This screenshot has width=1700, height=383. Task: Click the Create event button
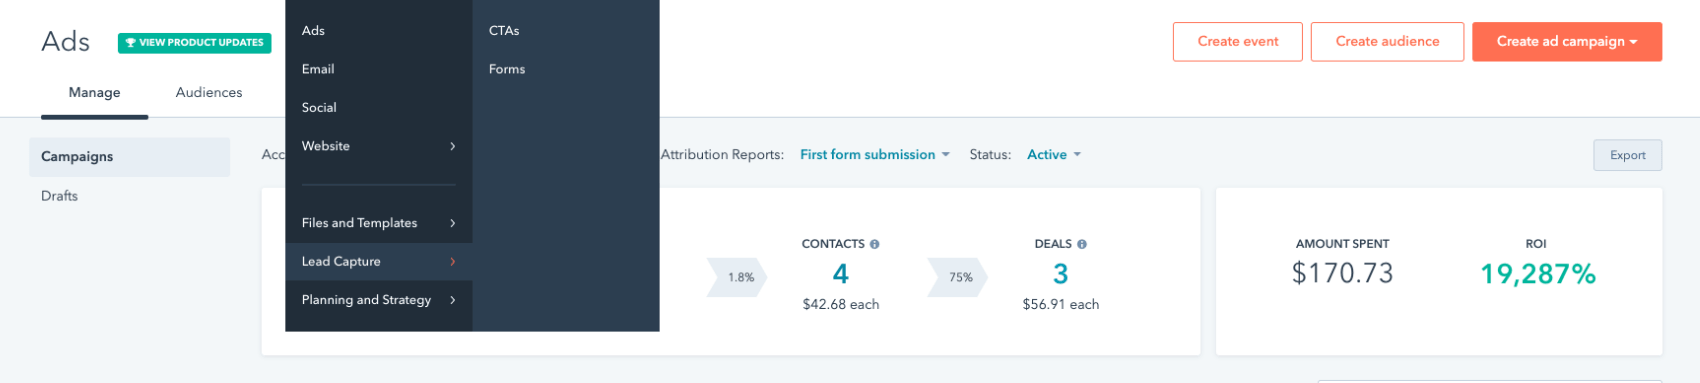(x=1238, y=42)
